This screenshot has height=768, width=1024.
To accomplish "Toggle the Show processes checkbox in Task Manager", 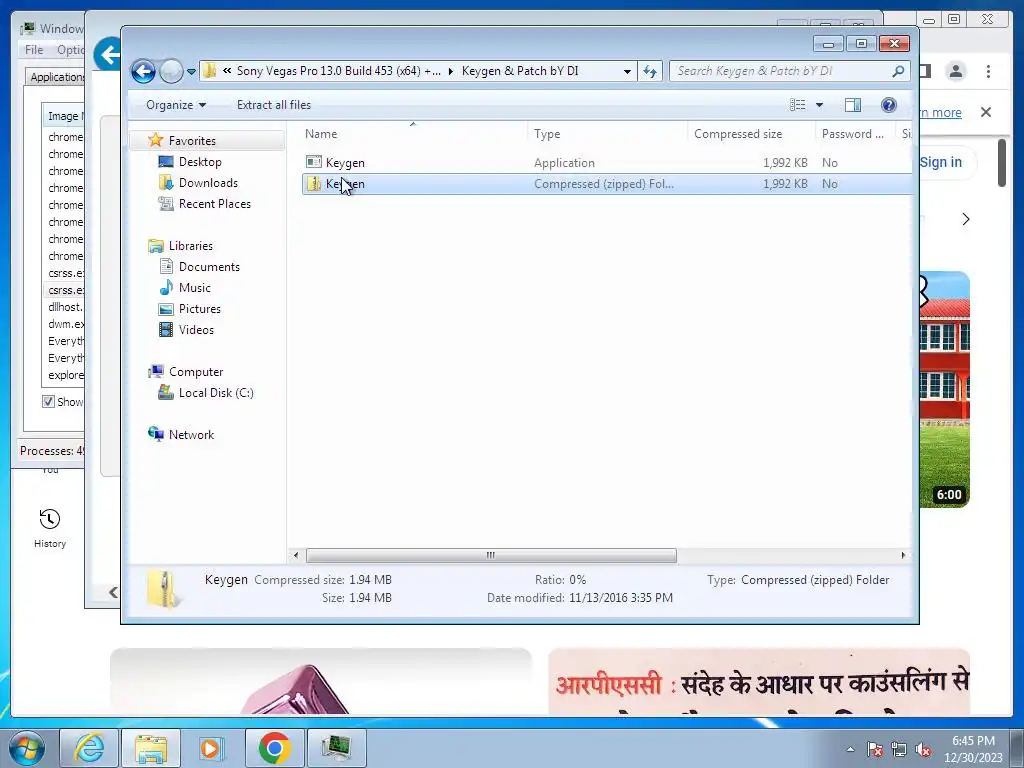I will [x=48, y=402].
